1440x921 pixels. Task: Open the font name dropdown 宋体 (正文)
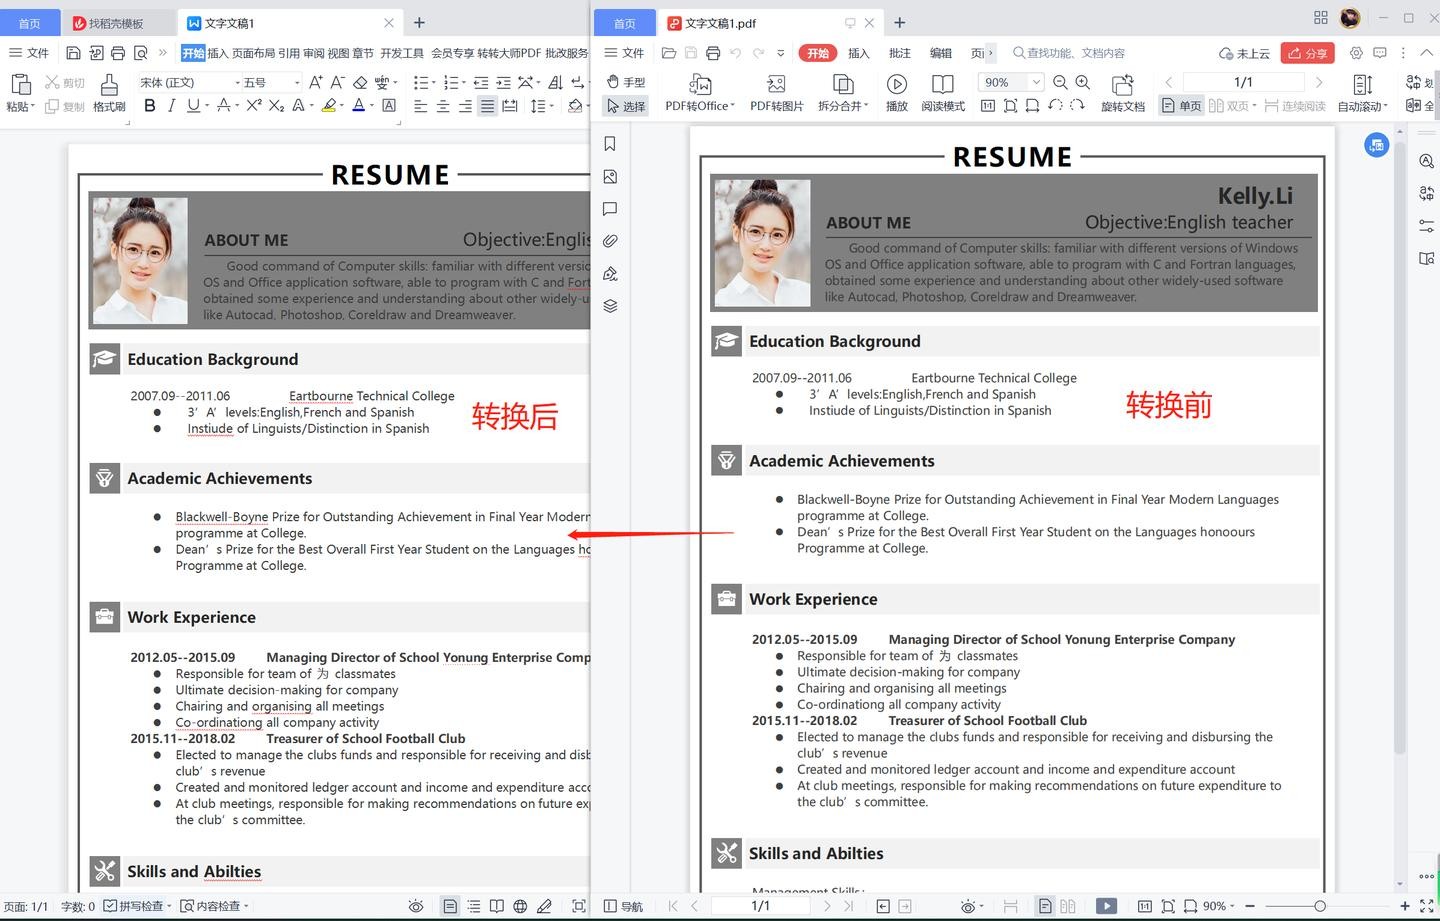[189, 82]
